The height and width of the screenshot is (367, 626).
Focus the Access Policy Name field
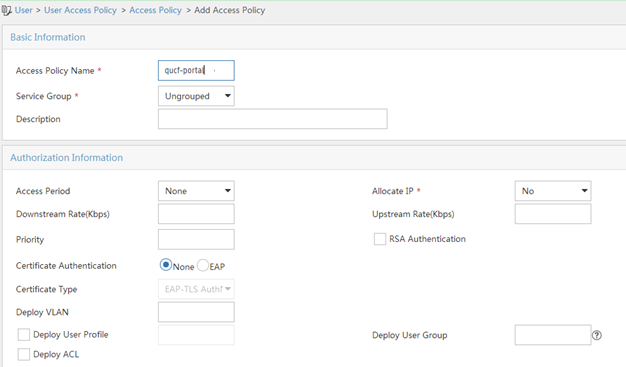196,70
